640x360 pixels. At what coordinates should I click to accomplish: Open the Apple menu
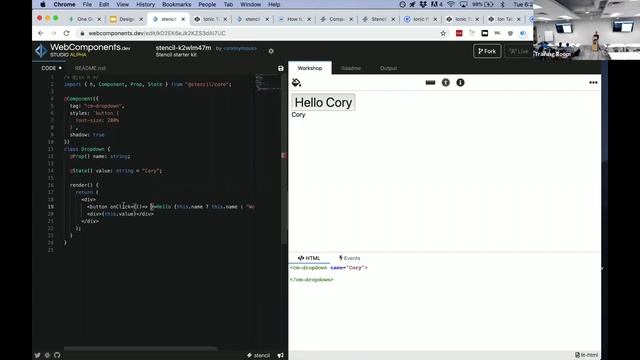(42, 4)
